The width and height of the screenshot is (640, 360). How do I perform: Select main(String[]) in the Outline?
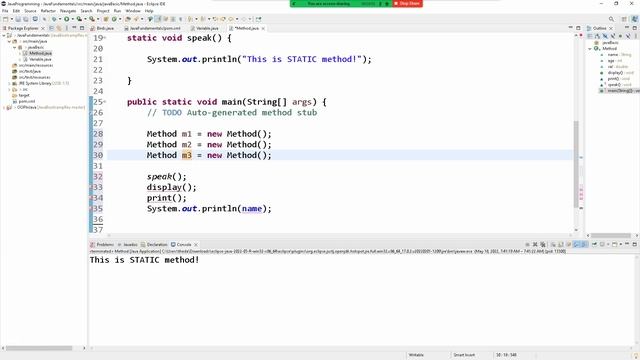pos(619,91)
